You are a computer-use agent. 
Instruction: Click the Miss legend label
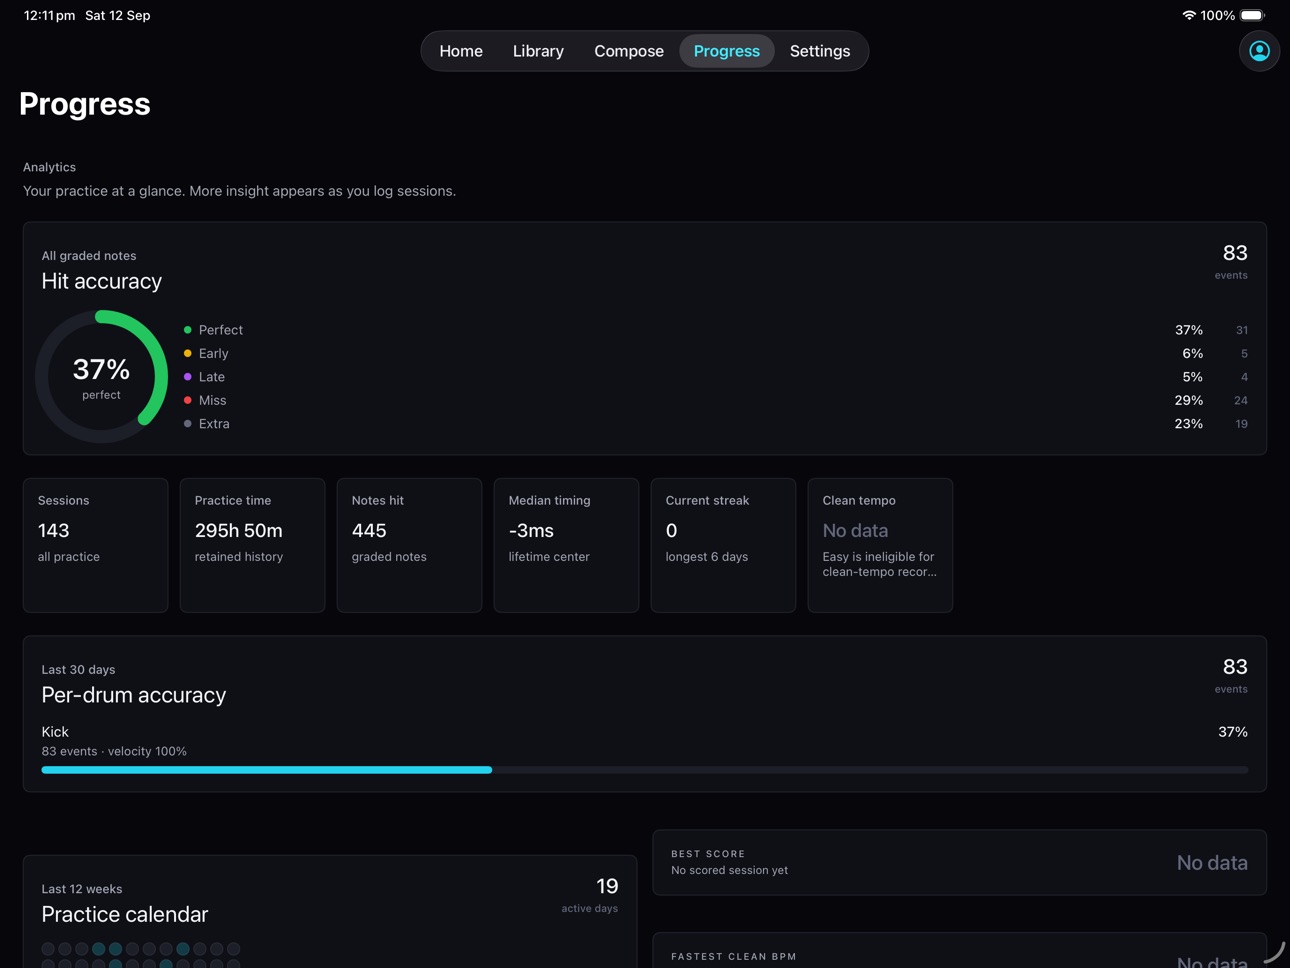tap(213, 400)
